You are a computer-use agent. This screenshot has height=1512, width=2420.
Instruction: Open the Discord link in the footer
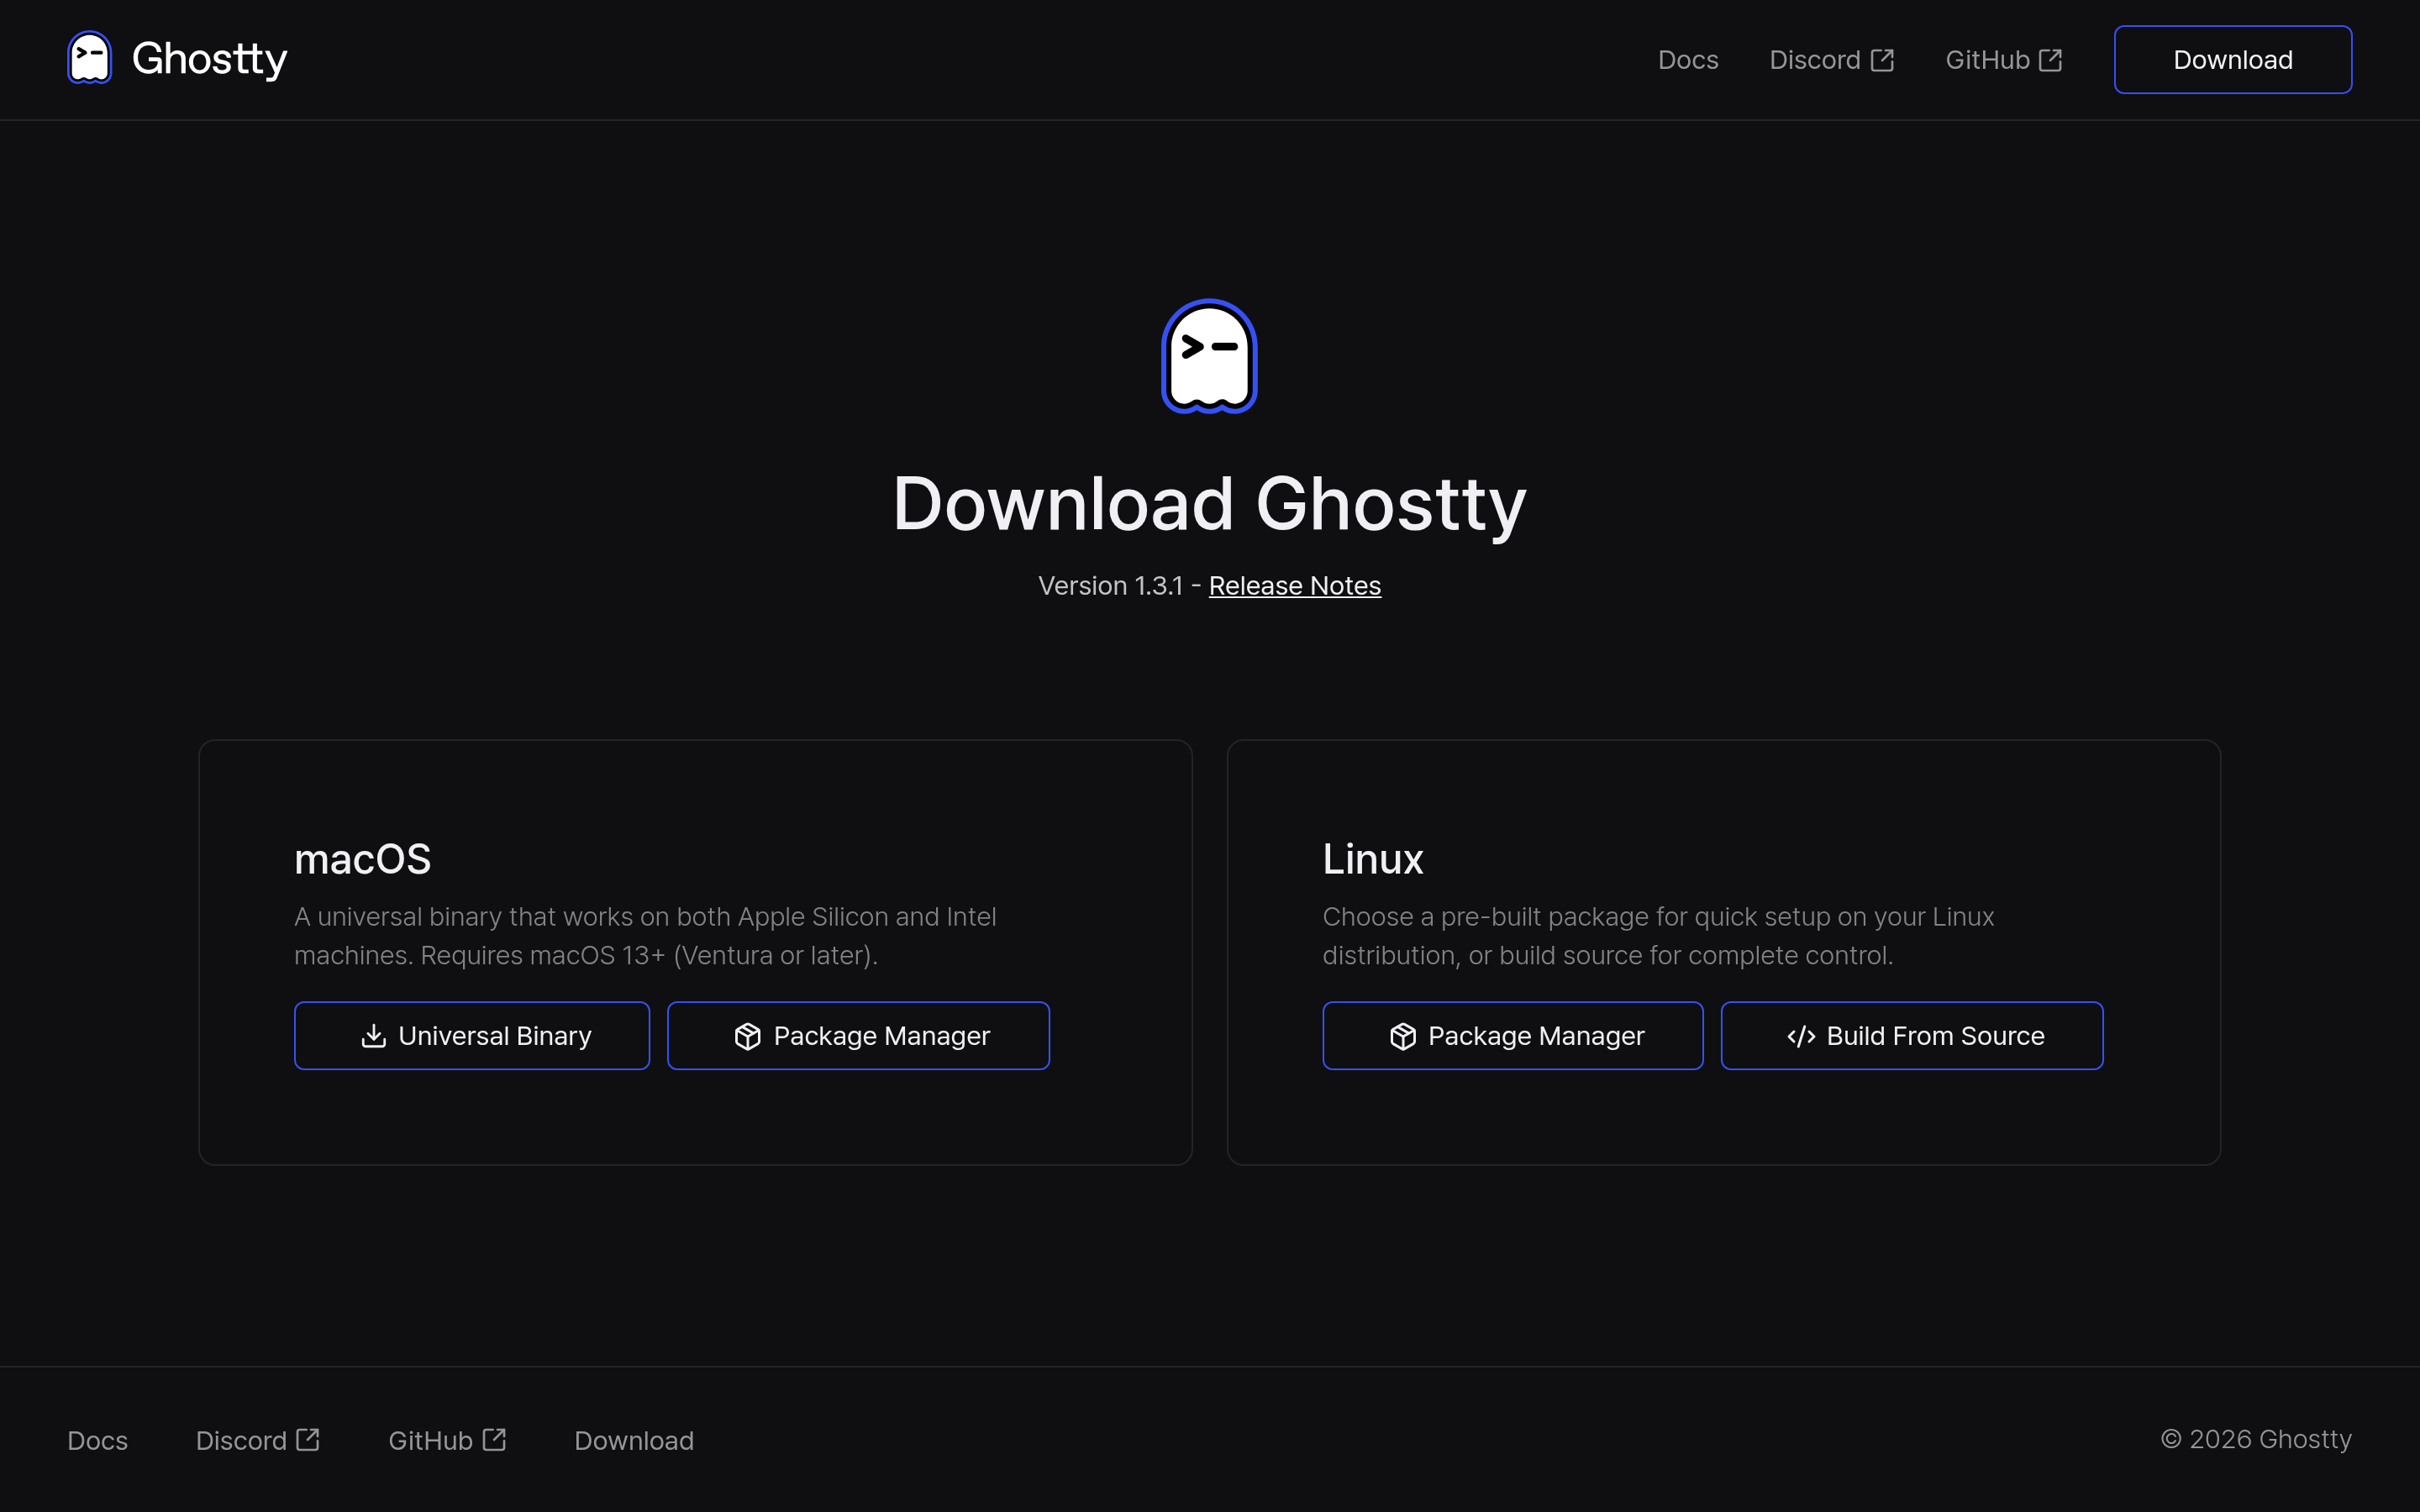pyautogui.click(x=257, y=1440)
